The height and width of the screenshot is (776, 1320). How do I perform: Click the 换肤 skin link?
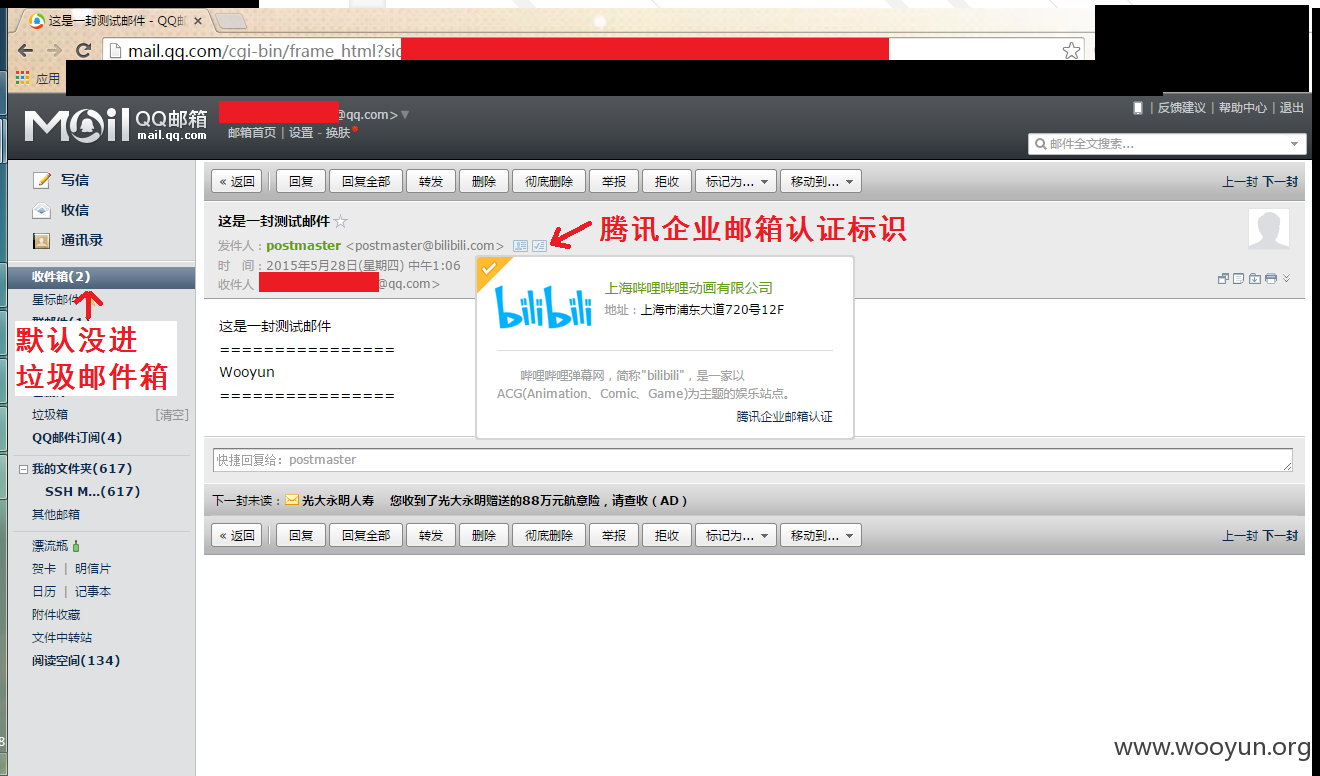[x=338, y=132]
